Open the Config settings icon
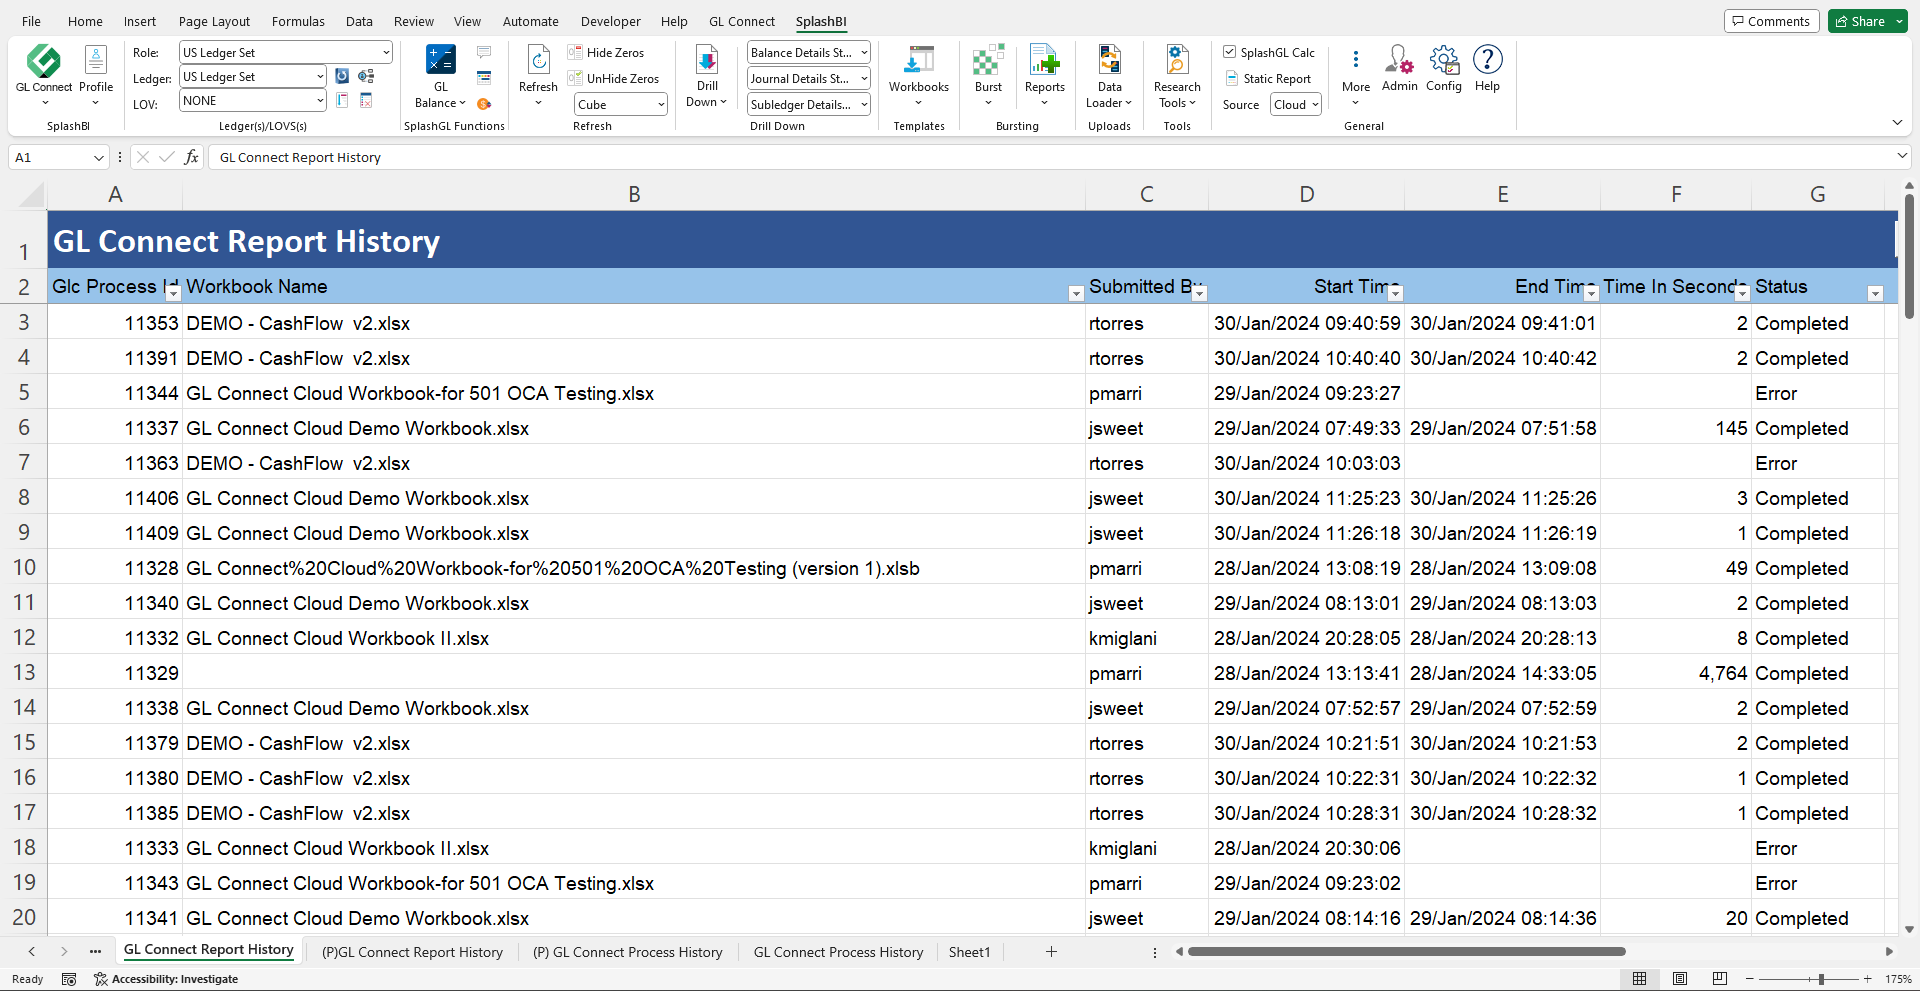Viewport: 1920px width, 991px height. point(1444,62)
